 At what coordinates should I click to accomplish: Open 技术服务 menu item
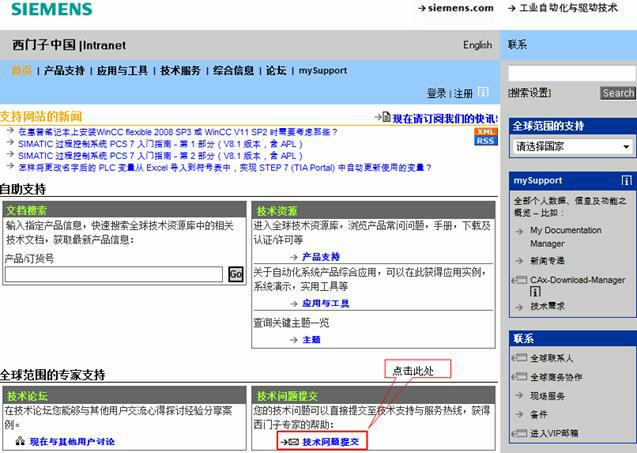[180, 70]
